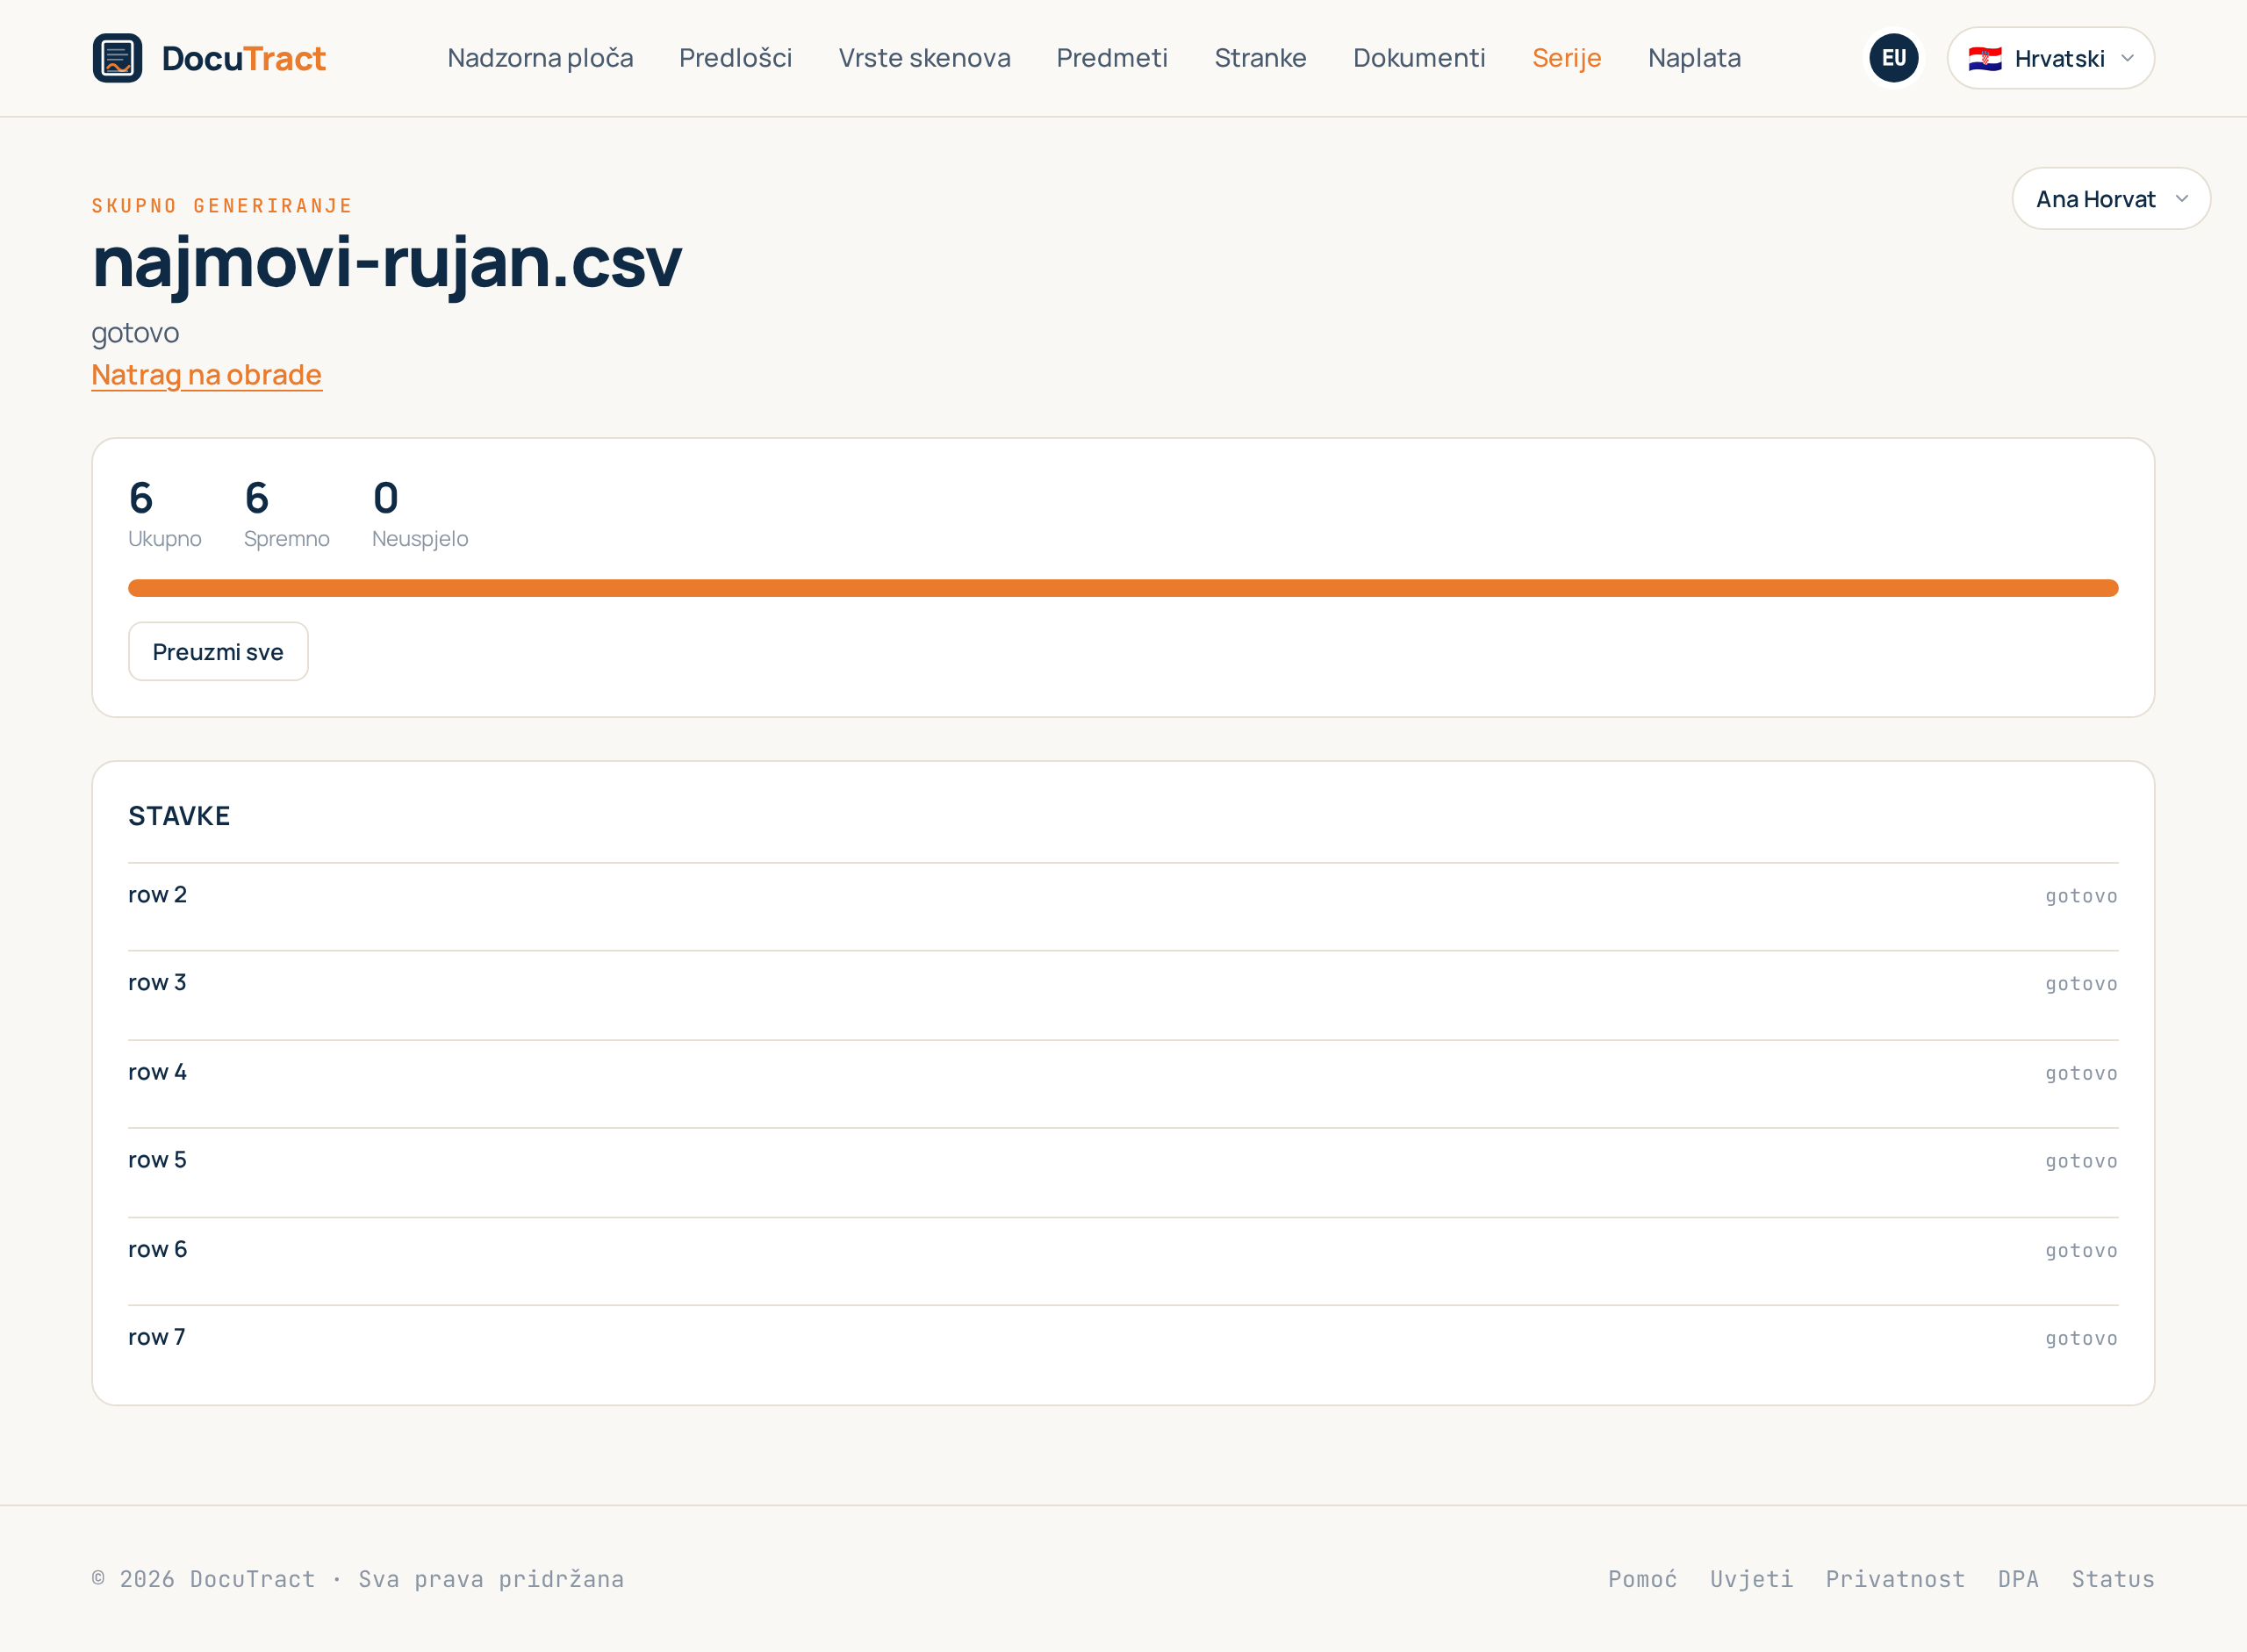Viewport: 2247px width, 1652px height.
Task: Open the Pomoć footer link
Action: coord(1642,1579)
